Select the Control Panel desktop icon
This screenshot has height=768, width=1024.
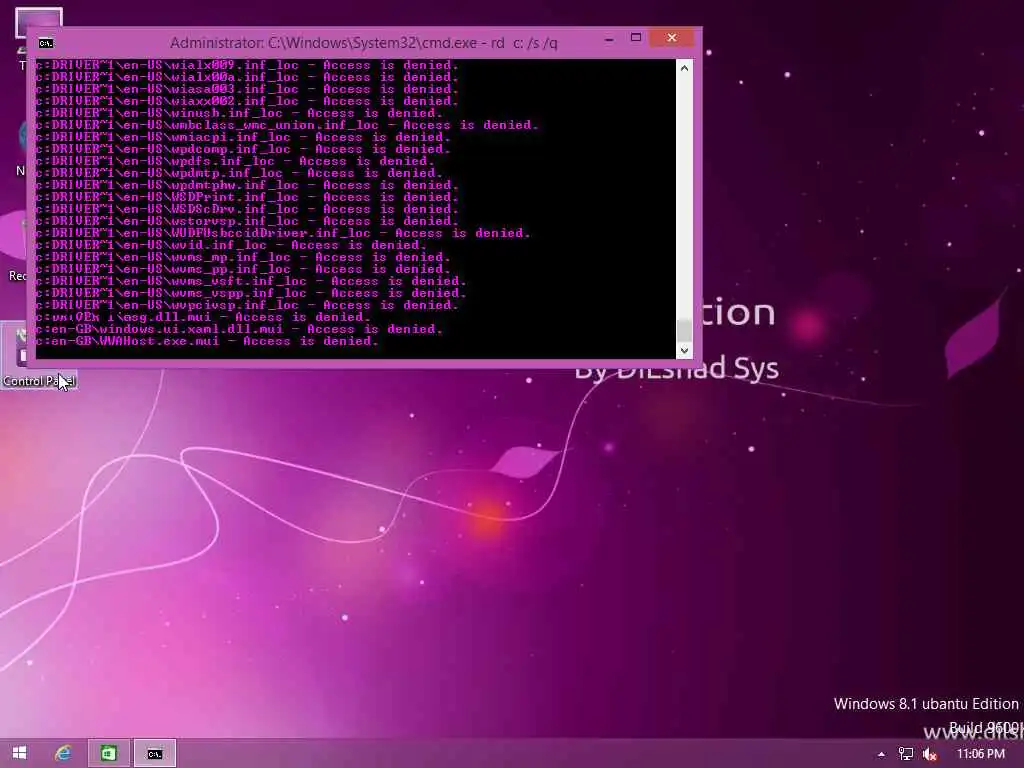click(38, 357)
